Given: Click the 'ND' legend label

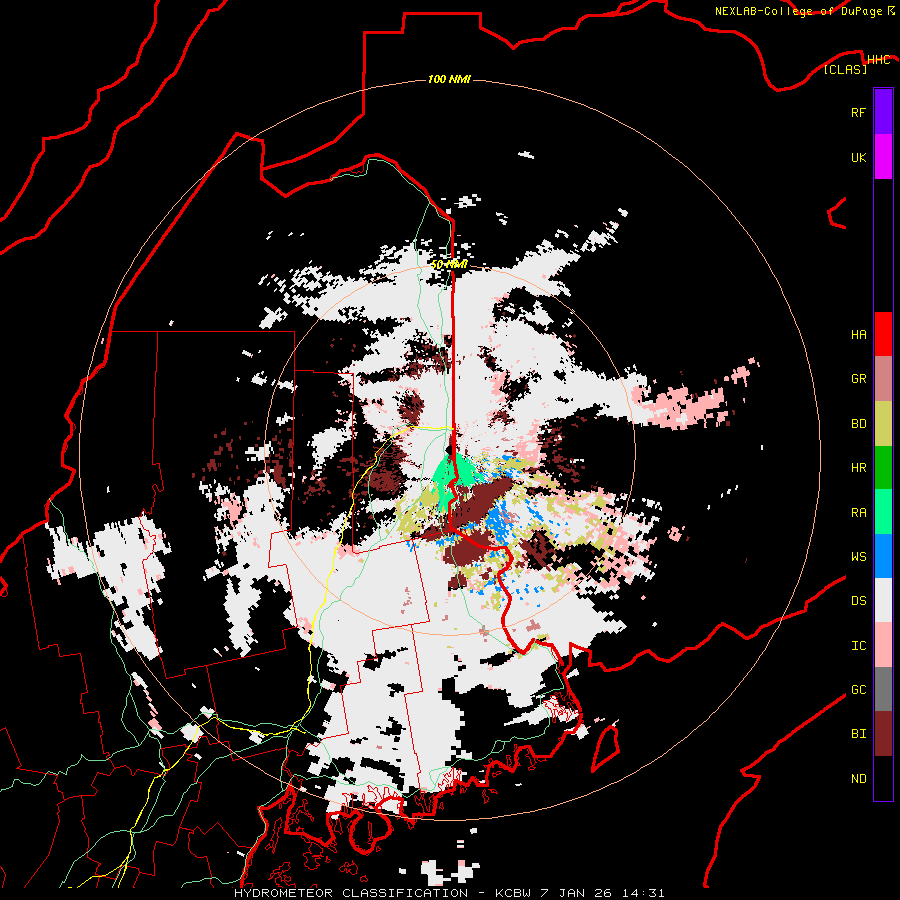Looking at the screenshot, I should 858,779.
